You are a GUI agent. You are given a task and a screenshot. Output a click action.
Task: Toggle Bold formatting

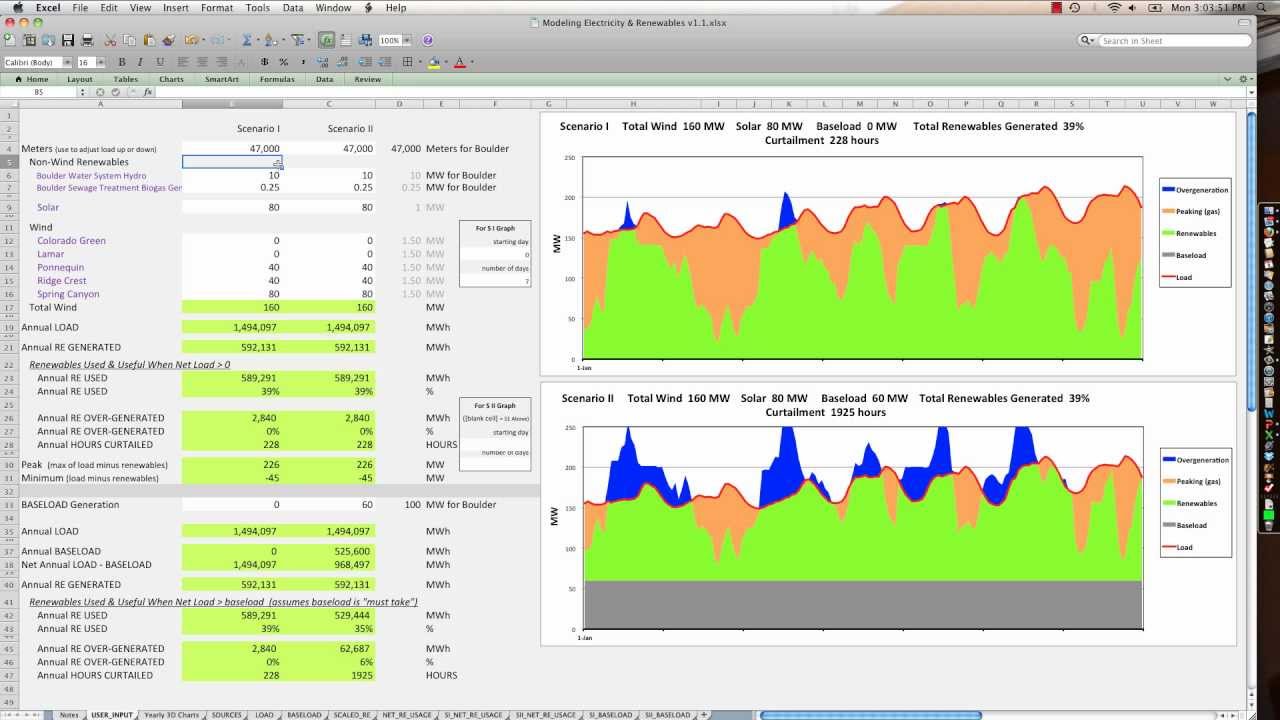(x=122, y=62)
